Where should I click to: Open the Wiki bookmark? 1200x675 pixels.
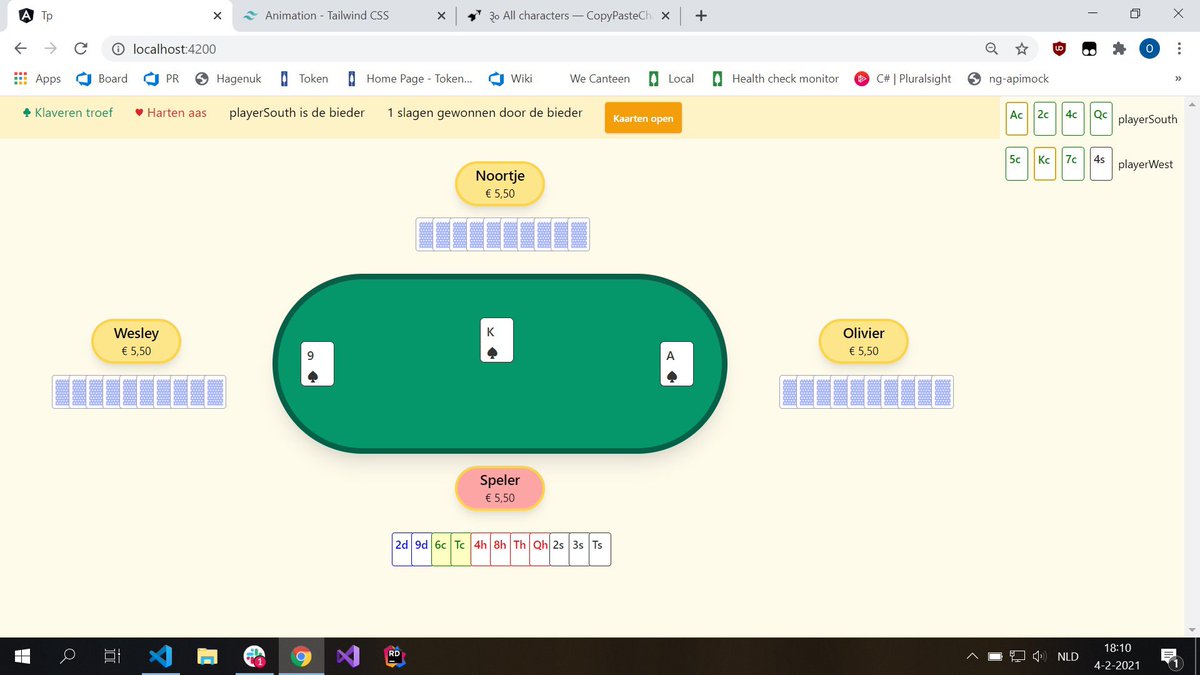[x=519, y=78]
